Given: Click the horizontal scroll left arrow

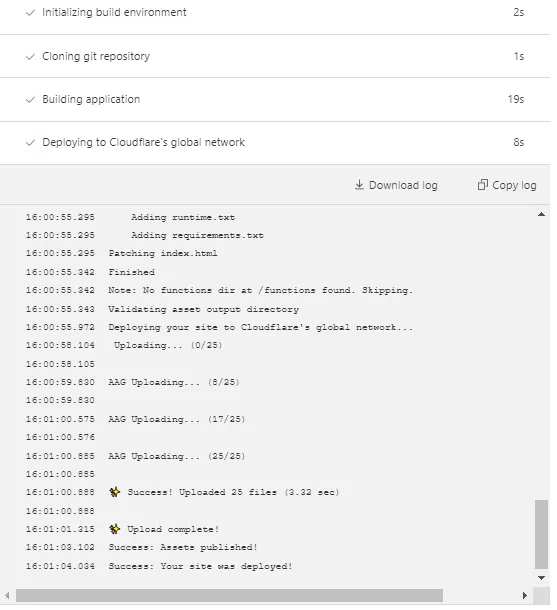Looking at the screenshot, I should [x=7, y=595].
